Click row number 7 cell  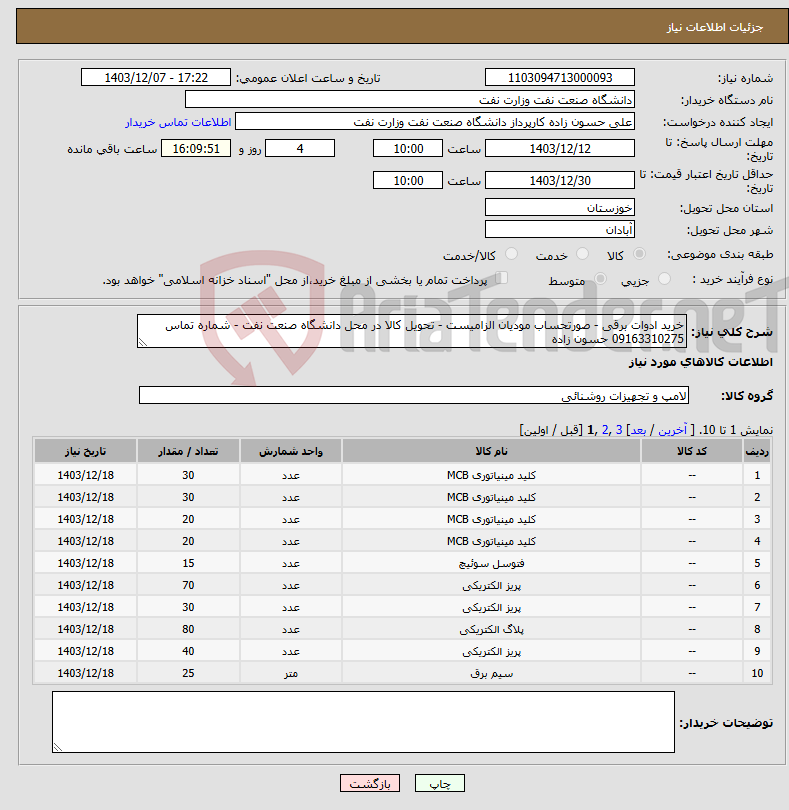point(756,607)
